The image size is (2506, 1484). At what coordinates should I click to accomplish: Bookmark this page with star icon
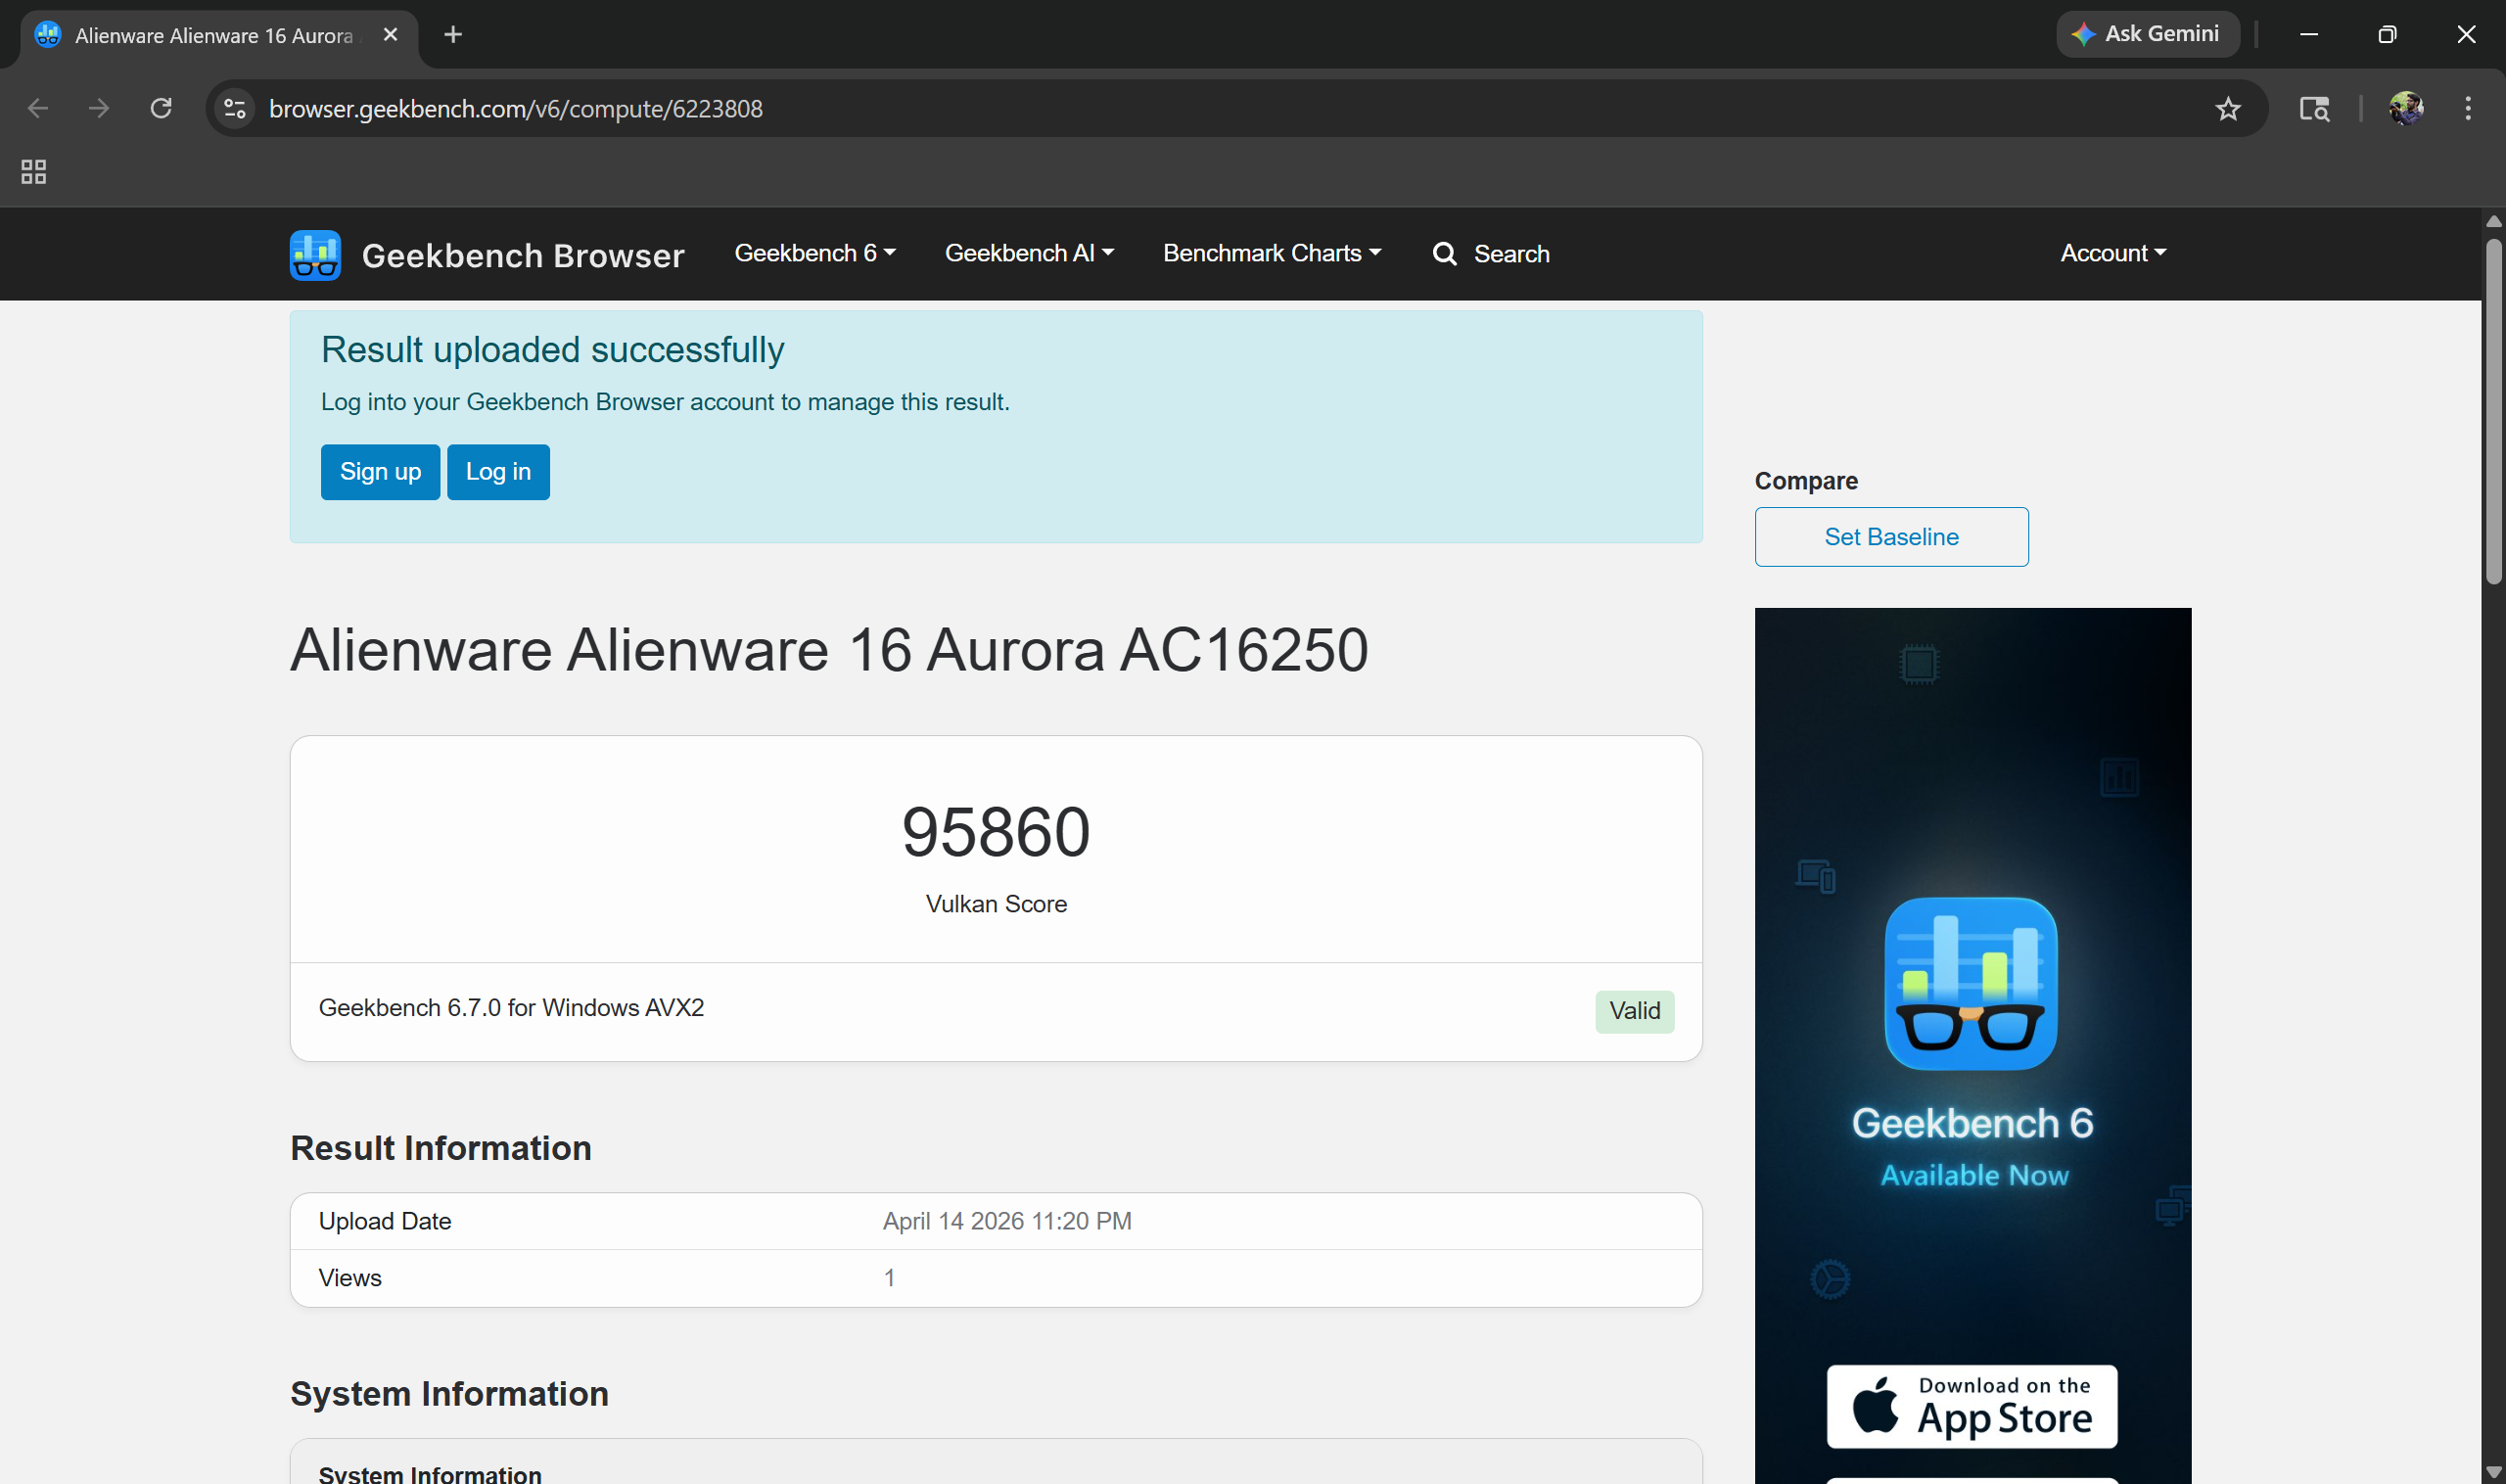[x=2227, y=109]
